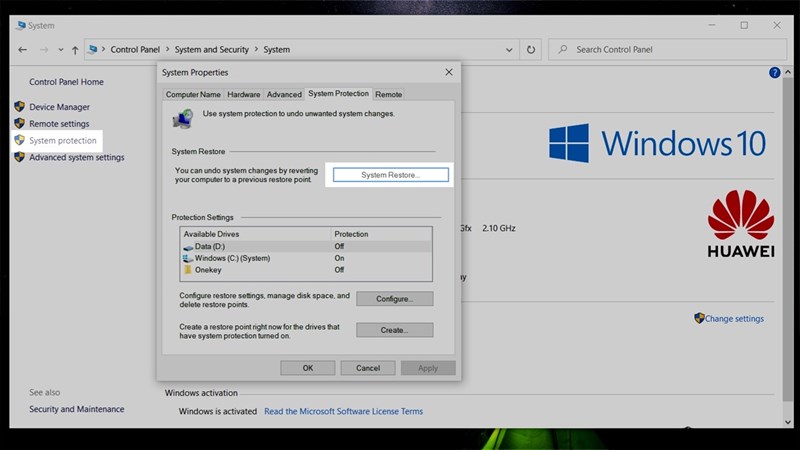This screenshot has height=450, width=800.
Task: Click Change settings link
Action: [x=734, y=319]
